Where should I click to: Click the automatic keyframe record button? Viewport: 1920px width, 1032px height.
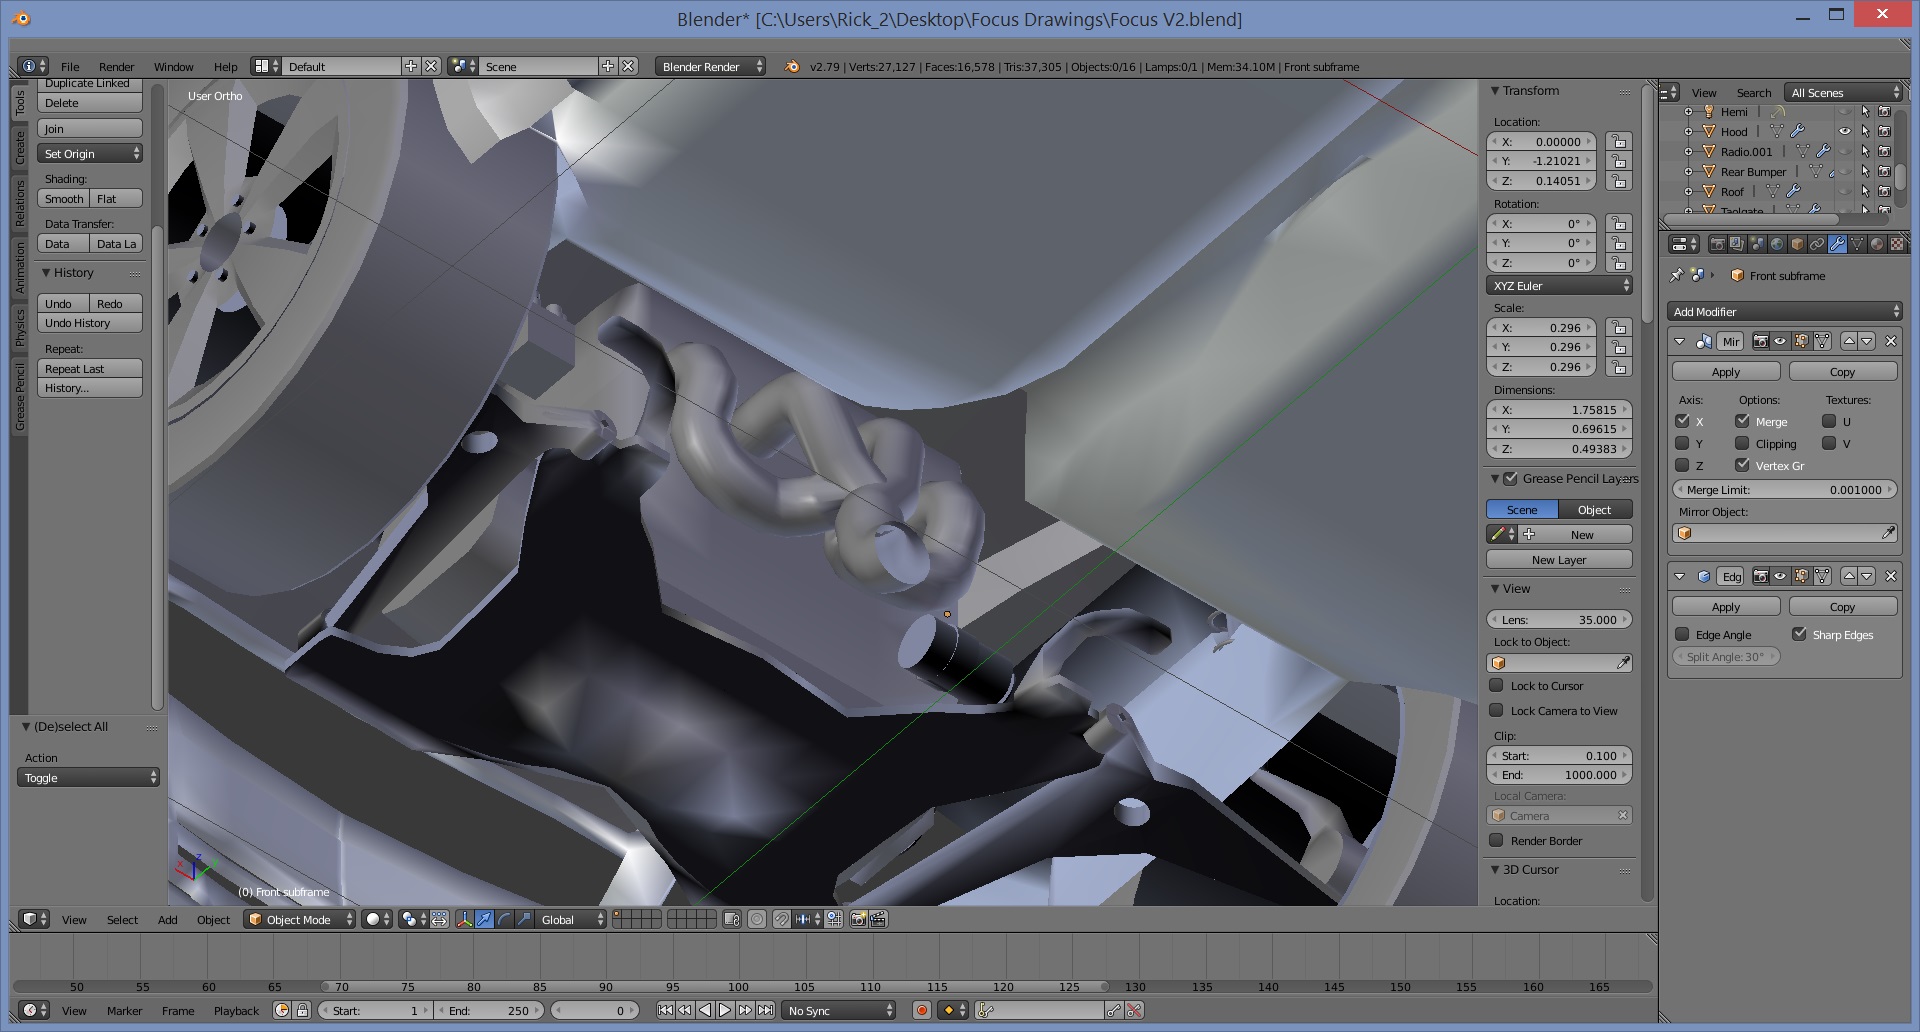coord(922,1011)
